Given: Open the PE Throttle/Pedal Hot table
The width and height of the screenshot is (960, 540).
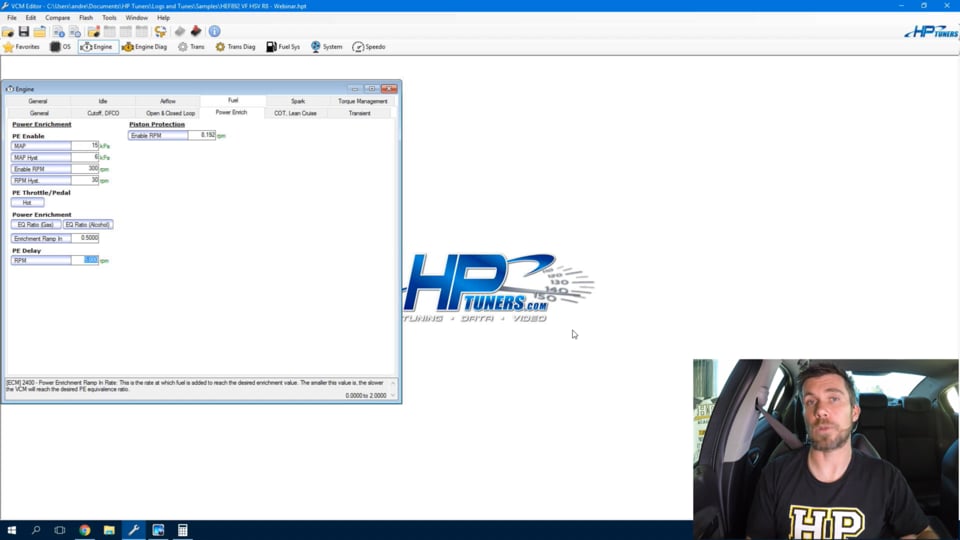Looking at the screenshot, I should (27, 203).
